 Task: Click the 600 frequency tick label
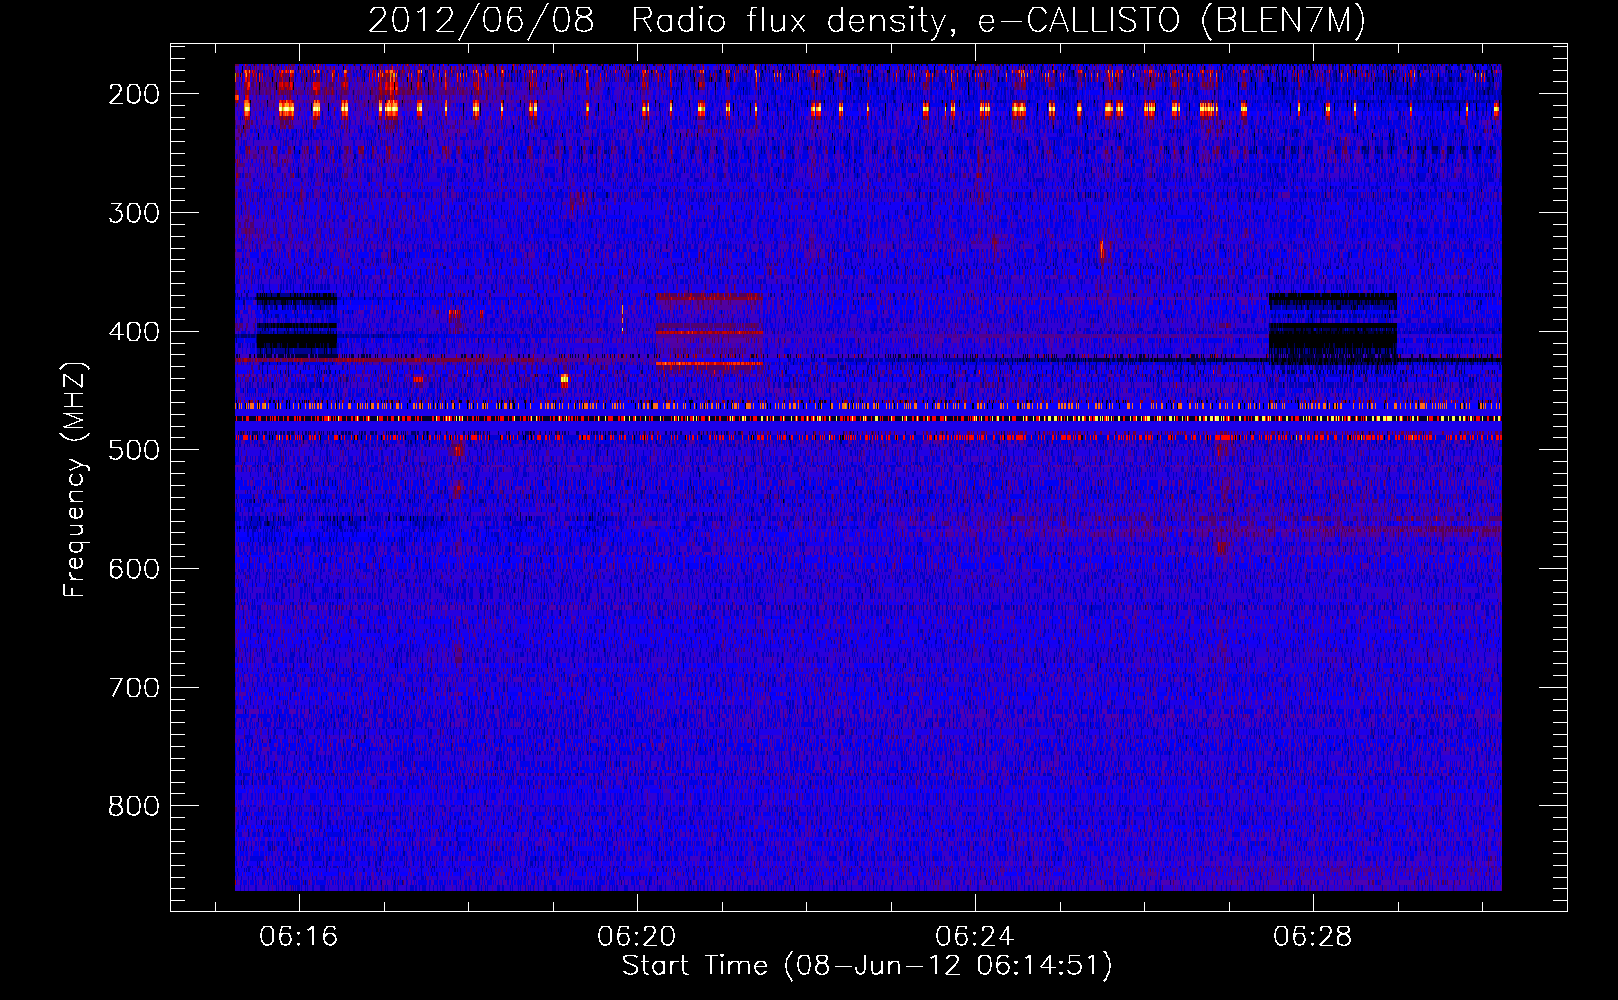[134, 569]
